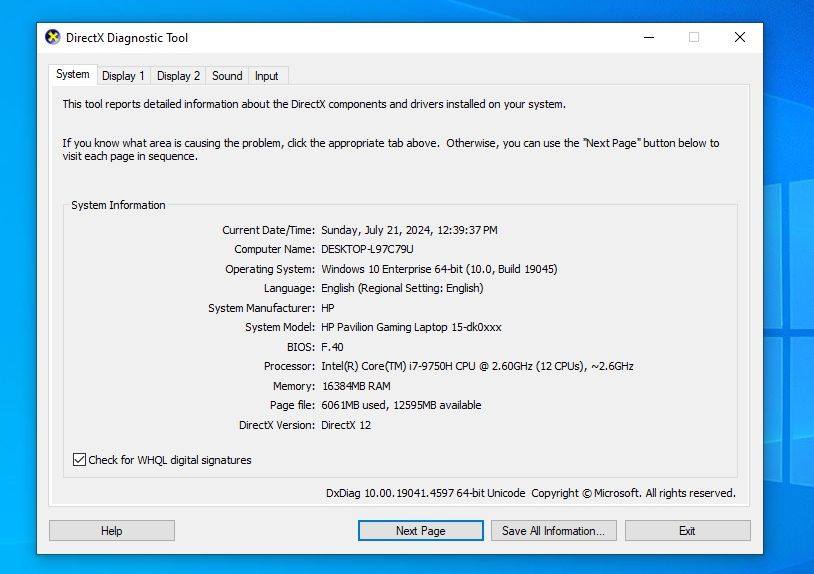The width and height of the screenshot is (814, 574).
Task: Click the '16384MB RAM' memory value
Action: [356, 386]
